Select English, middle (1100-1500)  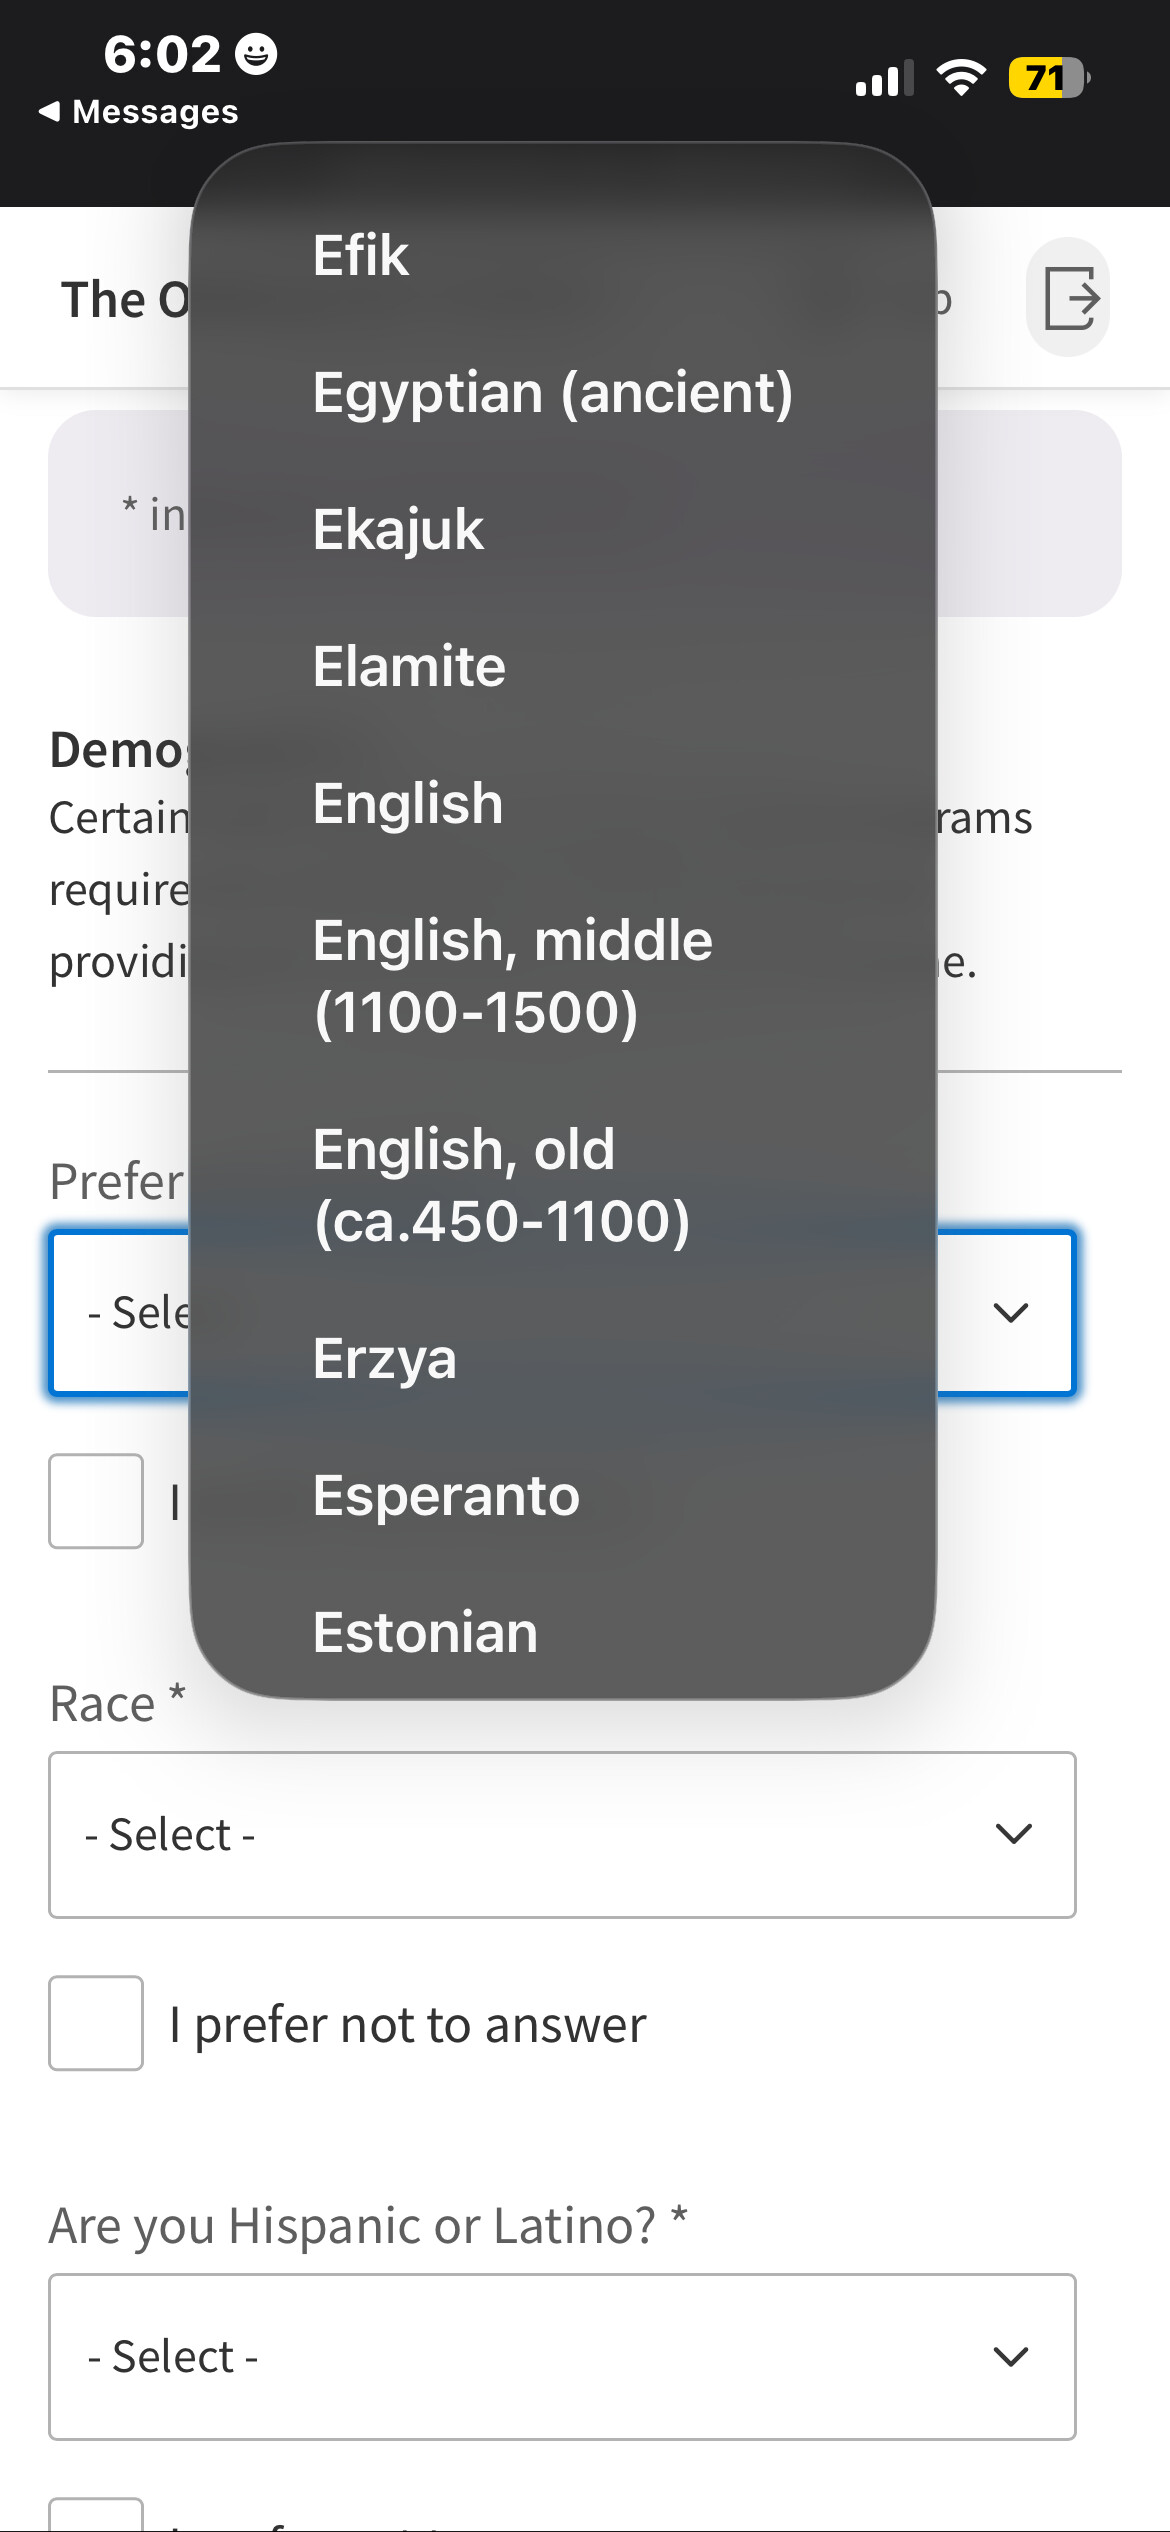[x=512, y=976]
